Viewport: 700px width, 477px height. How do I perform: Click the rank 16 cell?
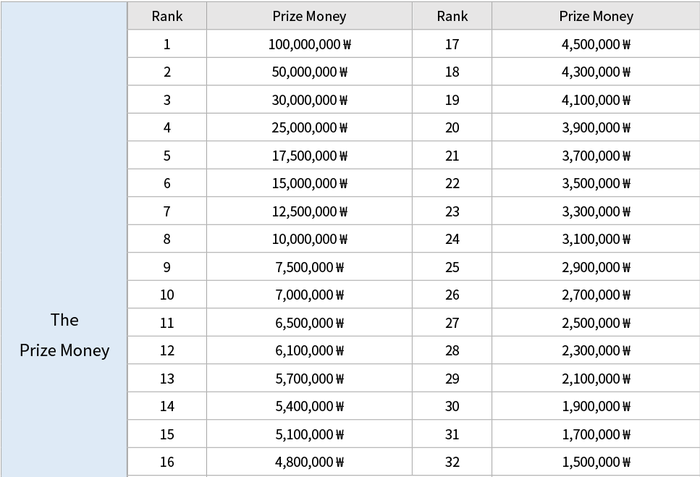click(167, 463)
